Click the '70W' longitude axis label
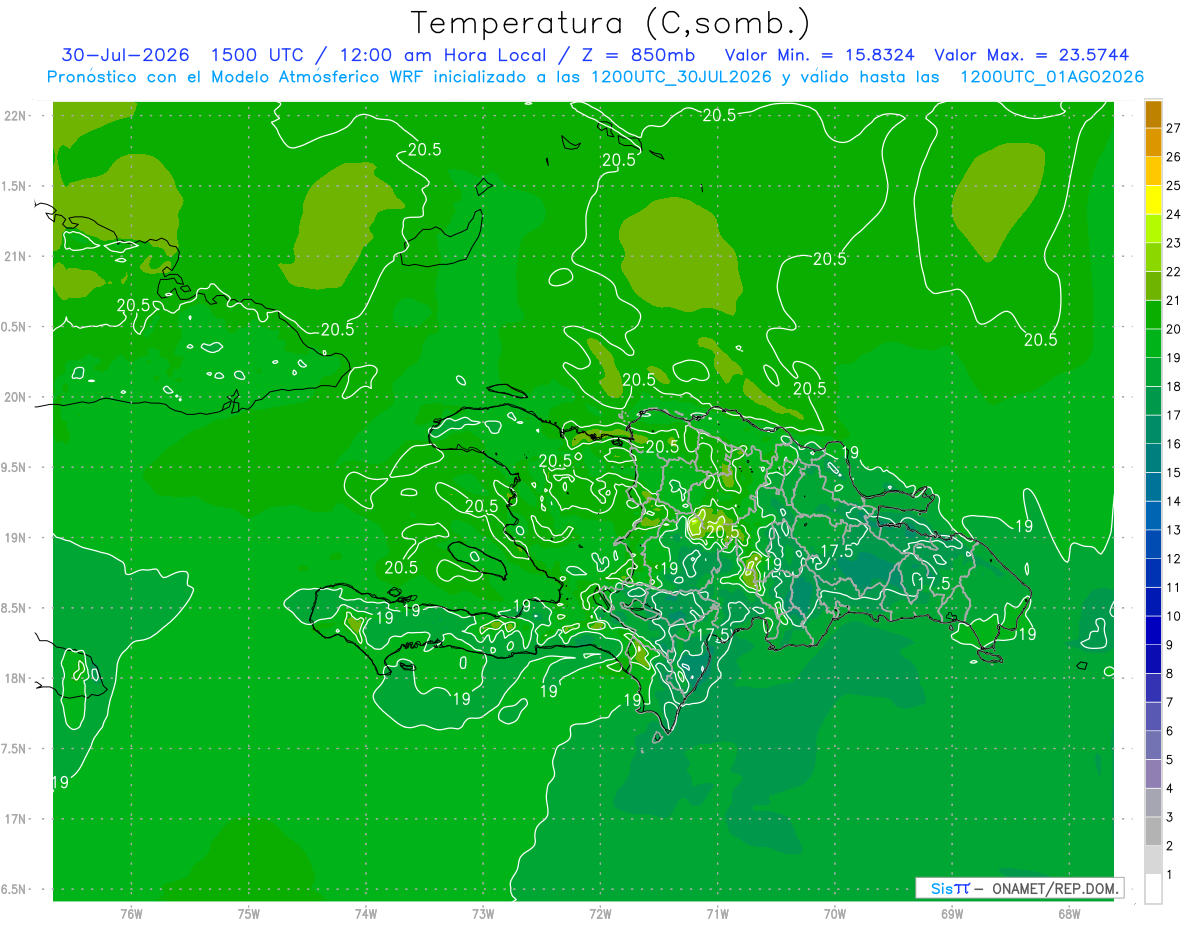Screen dimensions: 1200x927 (x=835, y=914)
